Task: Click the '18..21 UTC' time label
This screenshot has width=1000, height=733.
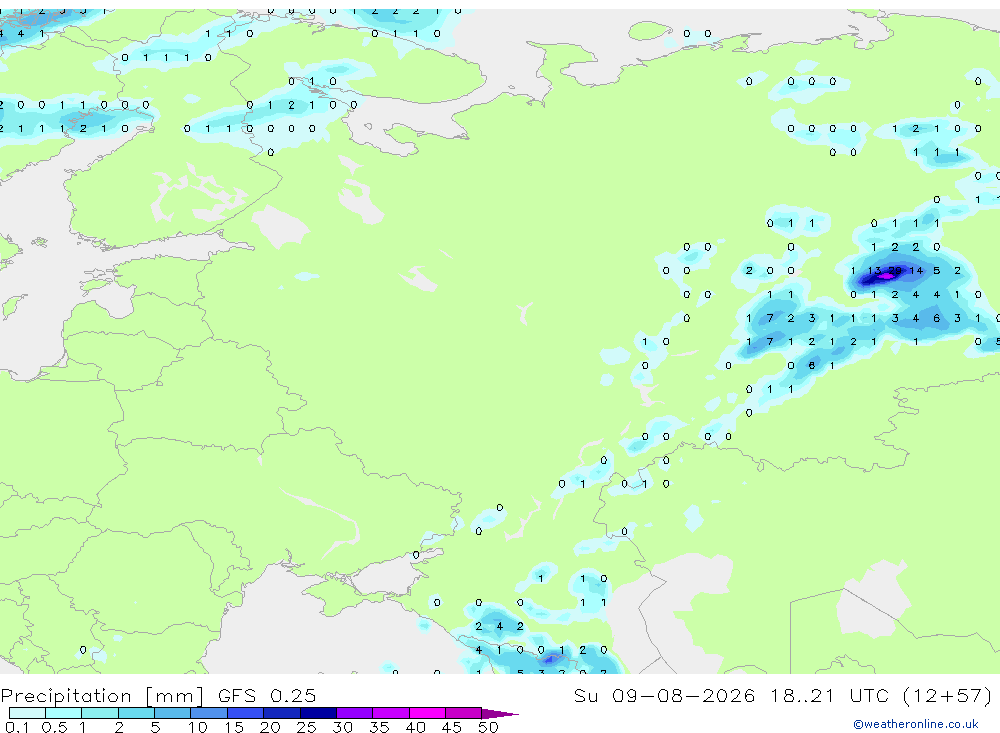Action: tap(829, 695)
